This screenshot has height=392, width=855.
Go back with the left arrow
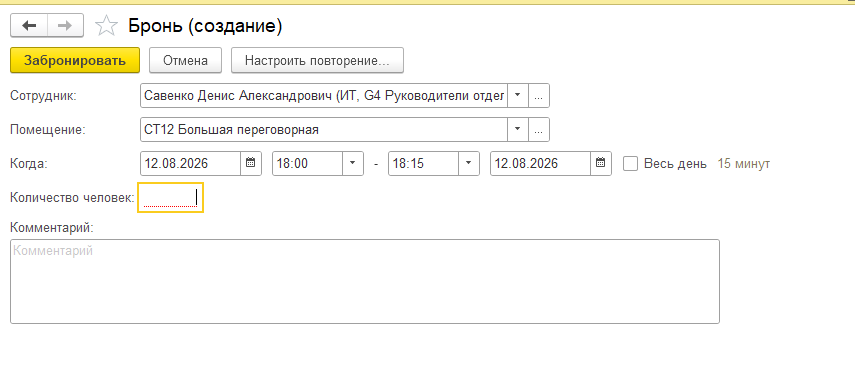[29, 26]
